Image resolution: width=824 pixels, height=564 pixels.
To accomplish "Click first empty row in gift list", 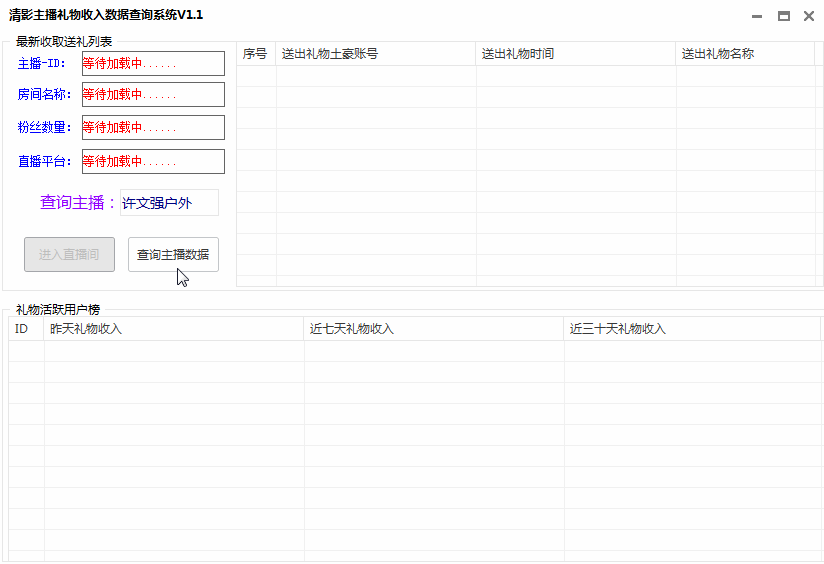I will coord(525,76).
